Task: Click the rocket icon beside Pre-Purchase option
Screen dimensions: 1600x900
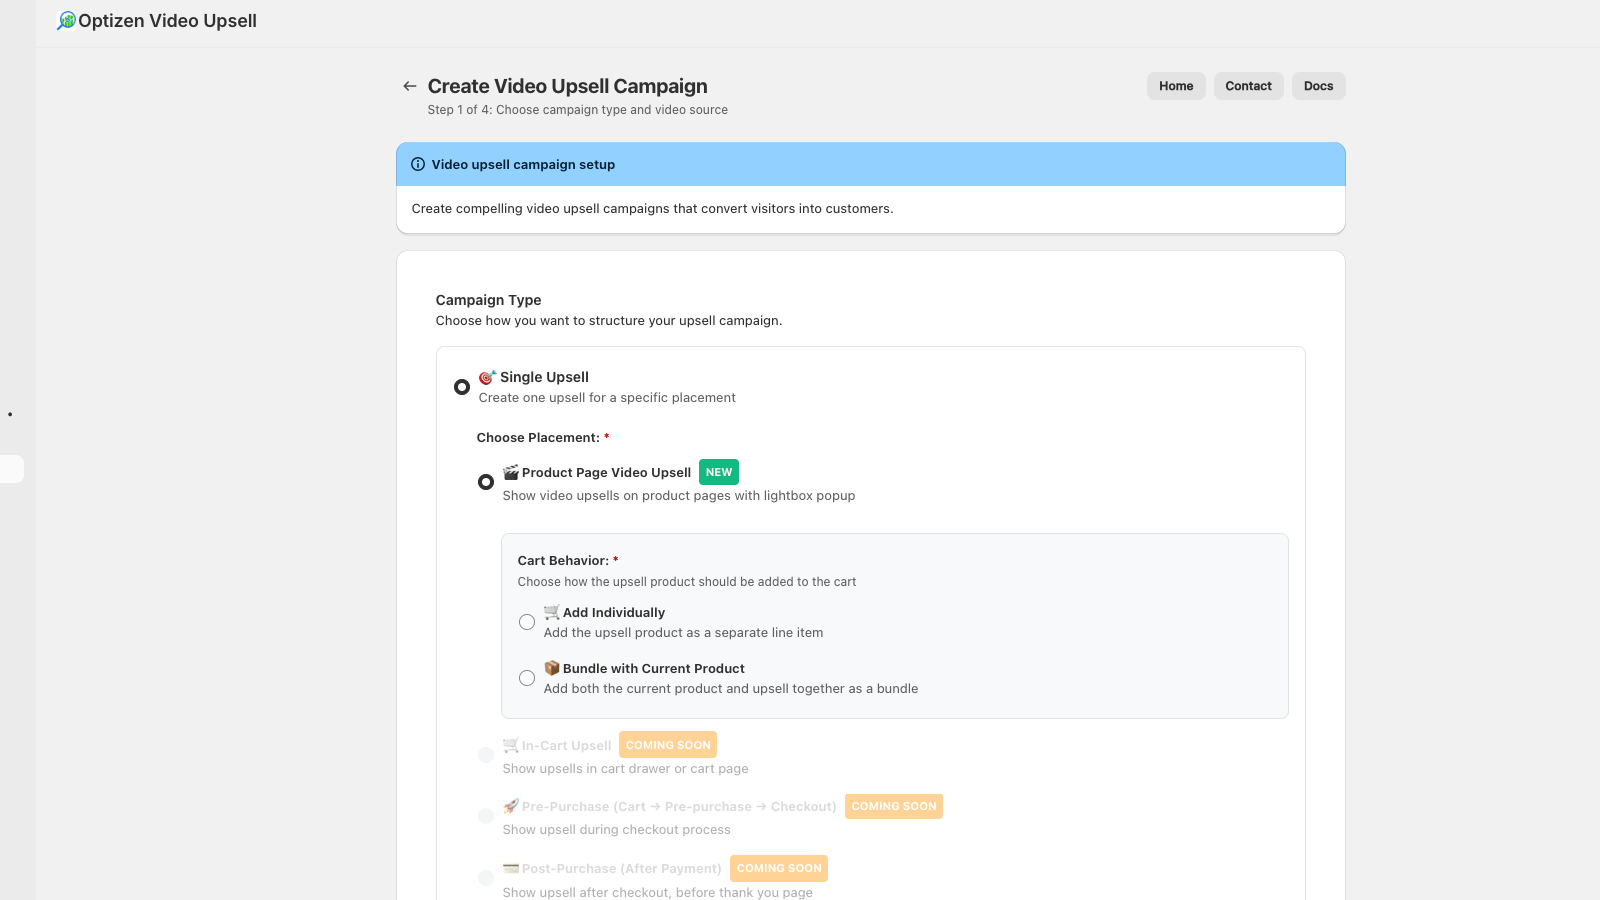Action: (510, 806)
